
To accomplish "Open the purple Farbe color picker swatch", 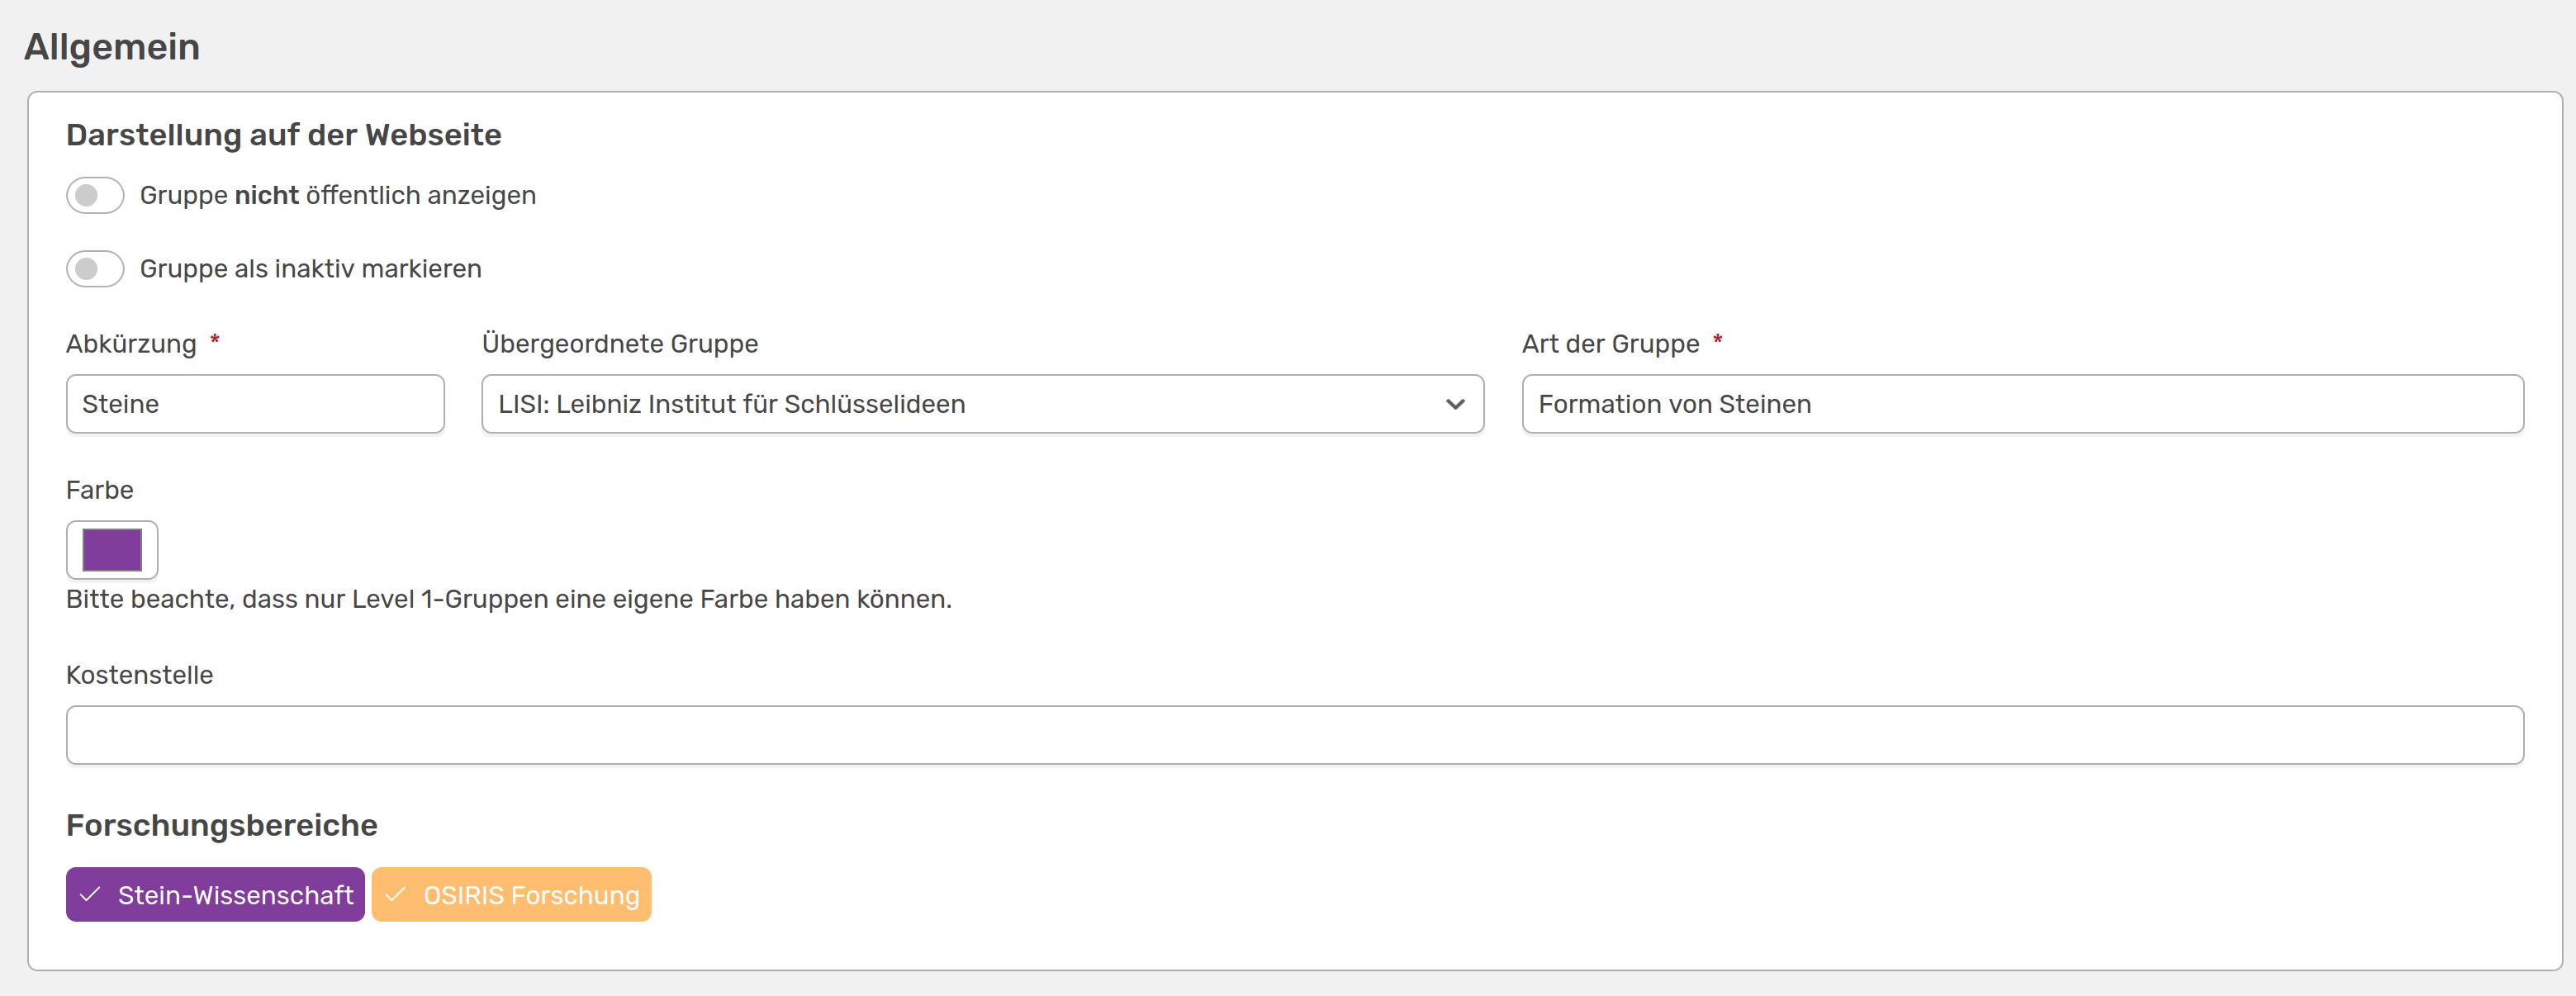I will pos(112,550).
